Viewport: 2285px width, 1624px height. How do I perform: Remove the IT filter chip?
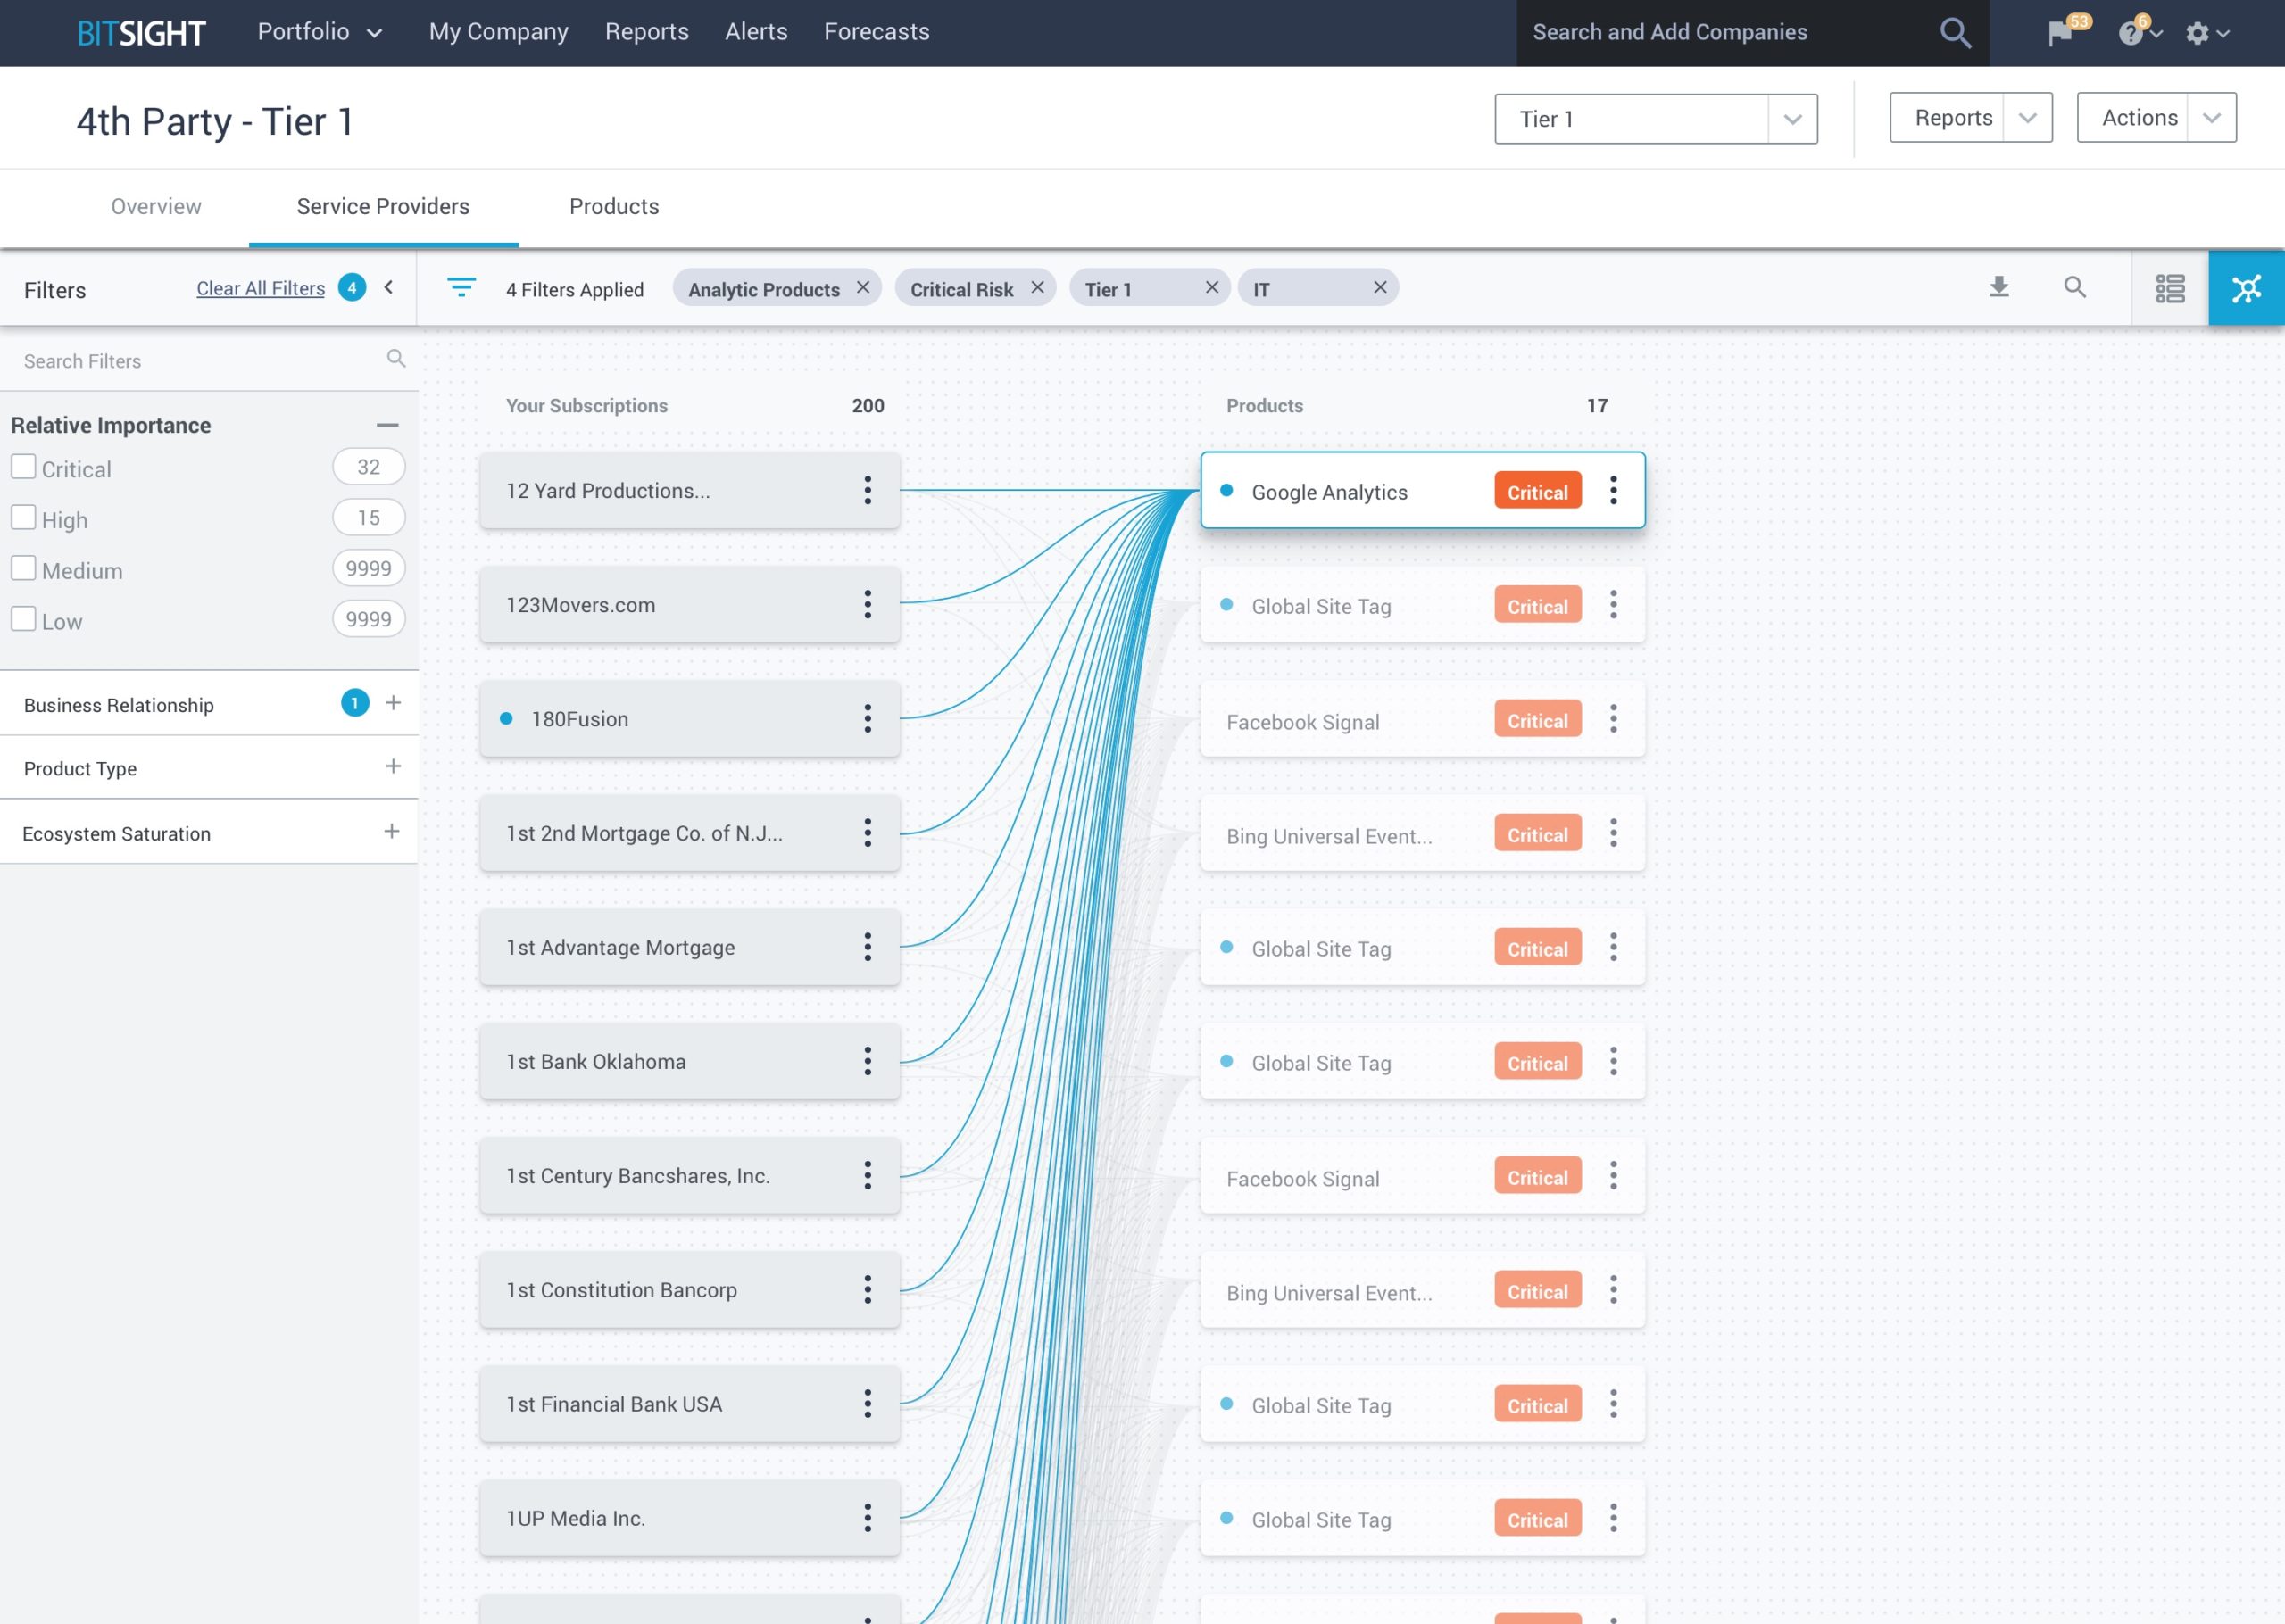pyautogui.click(x=1380, y=288)
